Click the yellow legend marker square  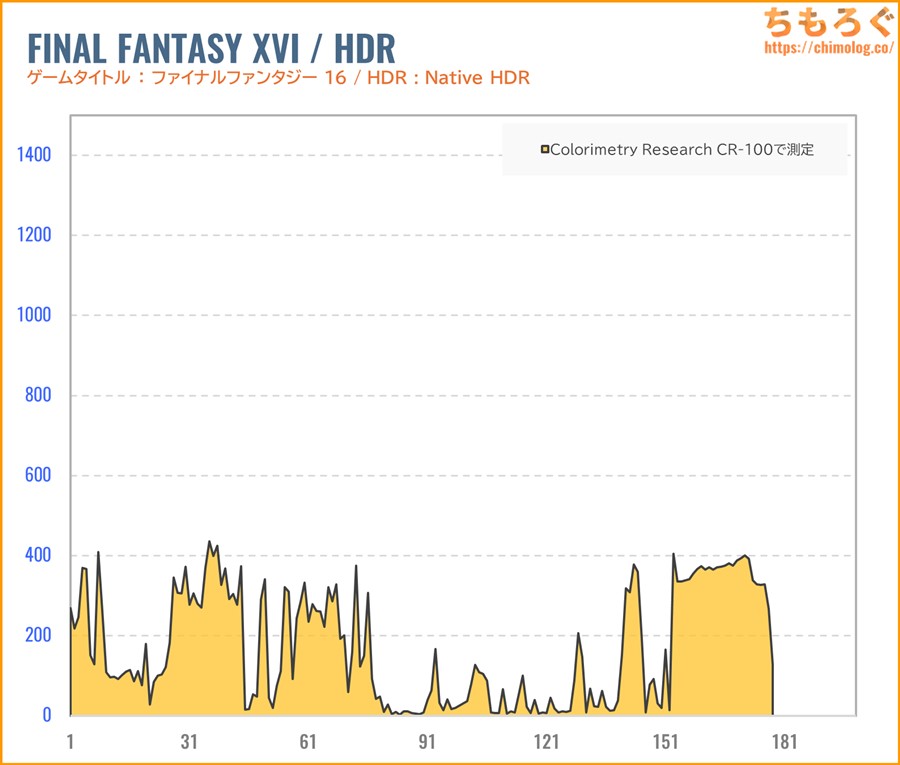click(545, 150)
